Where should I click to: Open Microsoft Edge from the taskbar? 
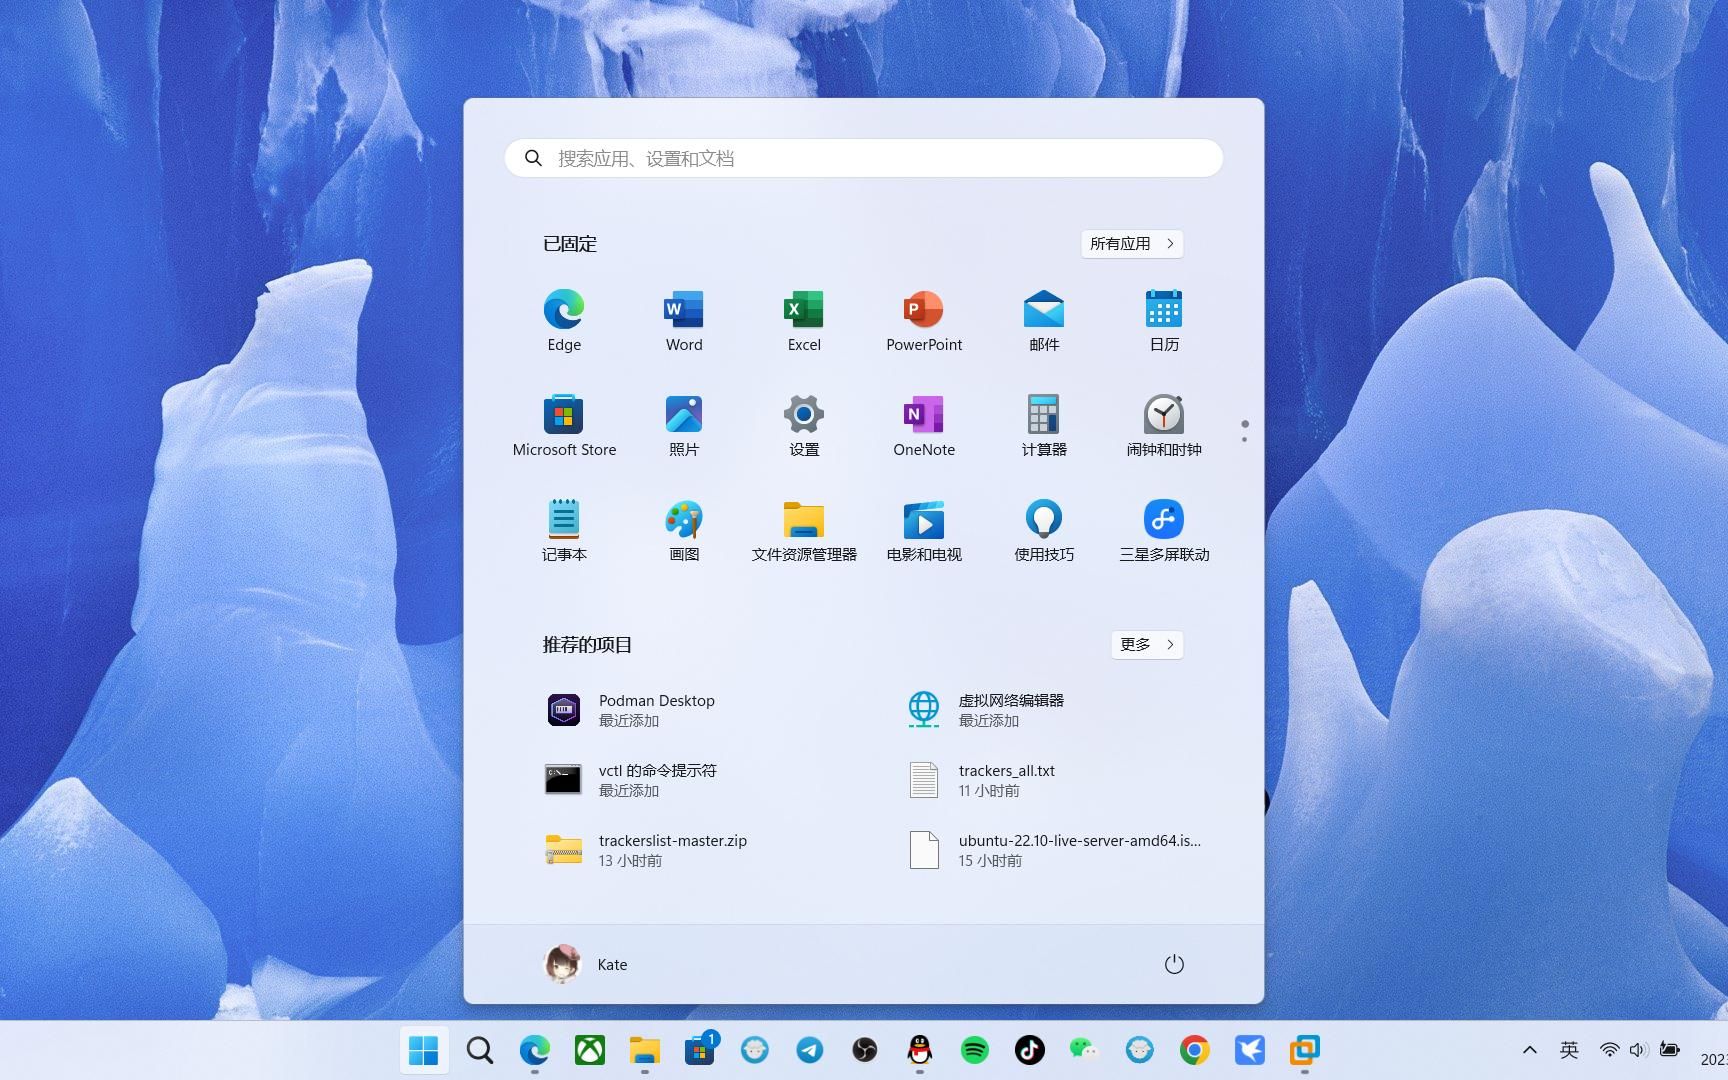535,1050
